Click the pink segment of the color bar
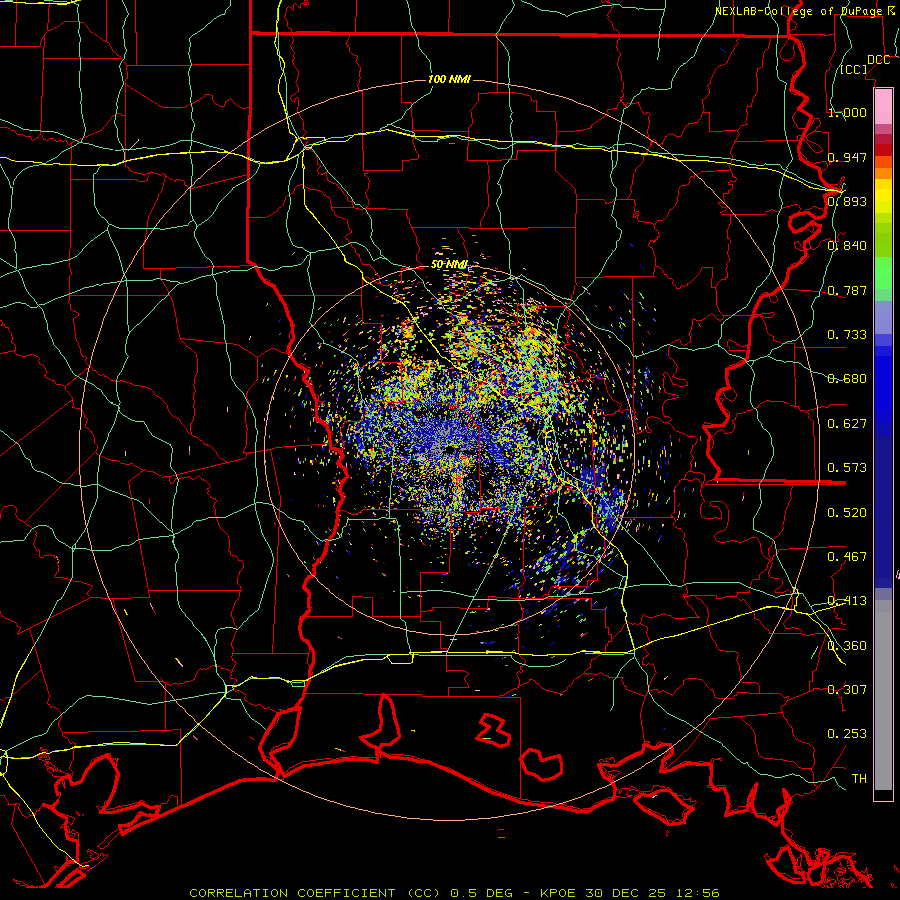The image size is (900, 900). (883, 106)
